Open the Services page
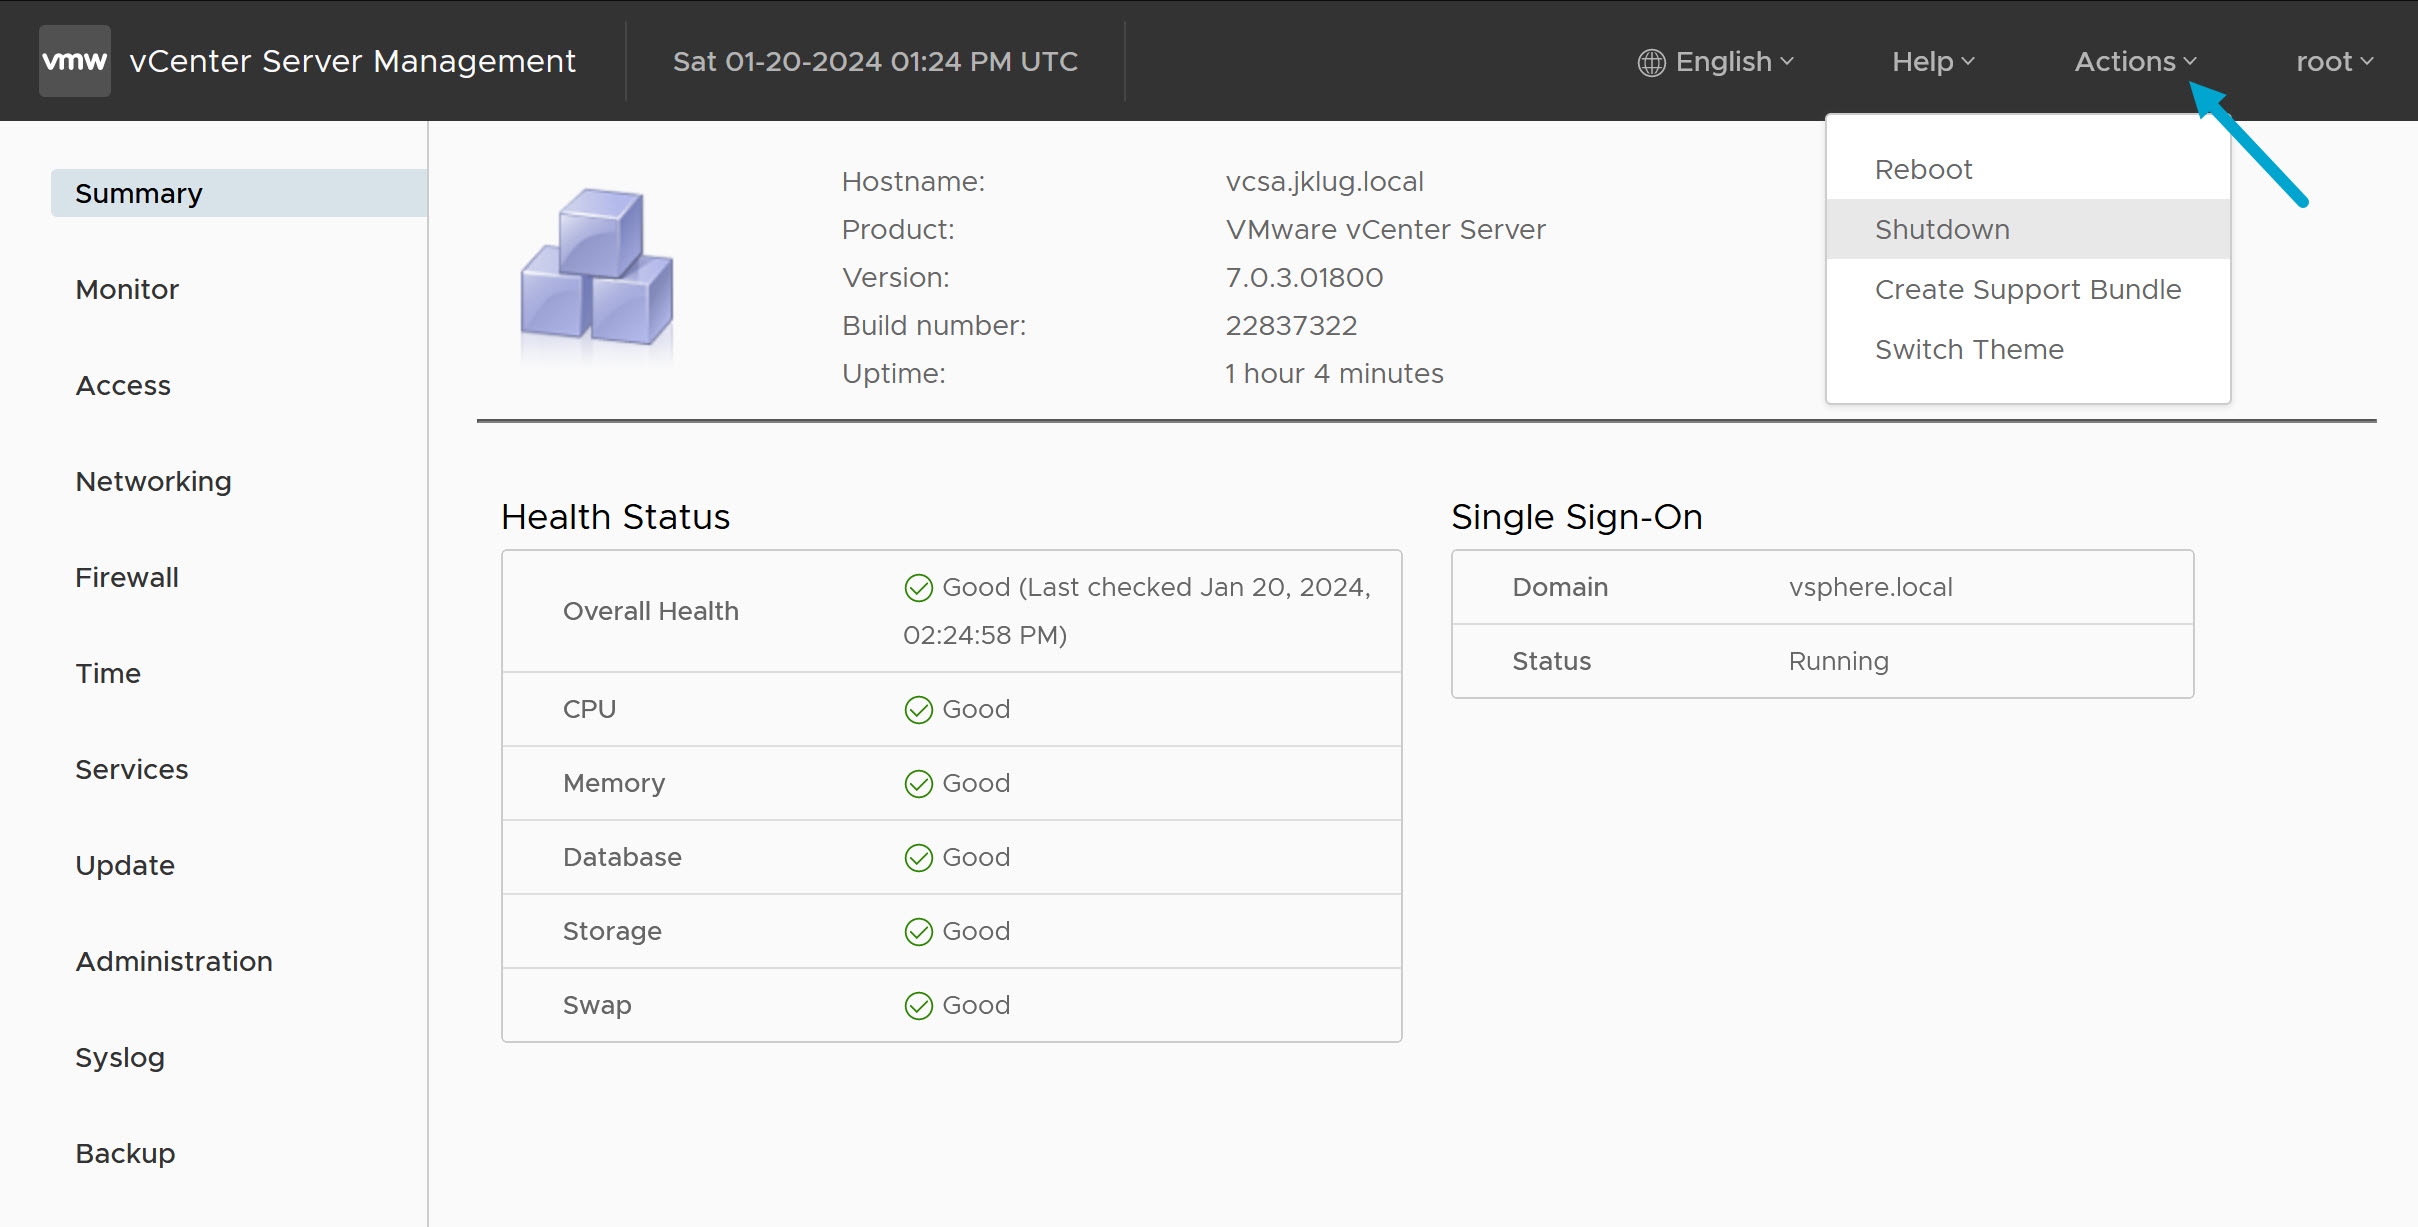The image size is (2418, 1227). (x=131, y=769)
